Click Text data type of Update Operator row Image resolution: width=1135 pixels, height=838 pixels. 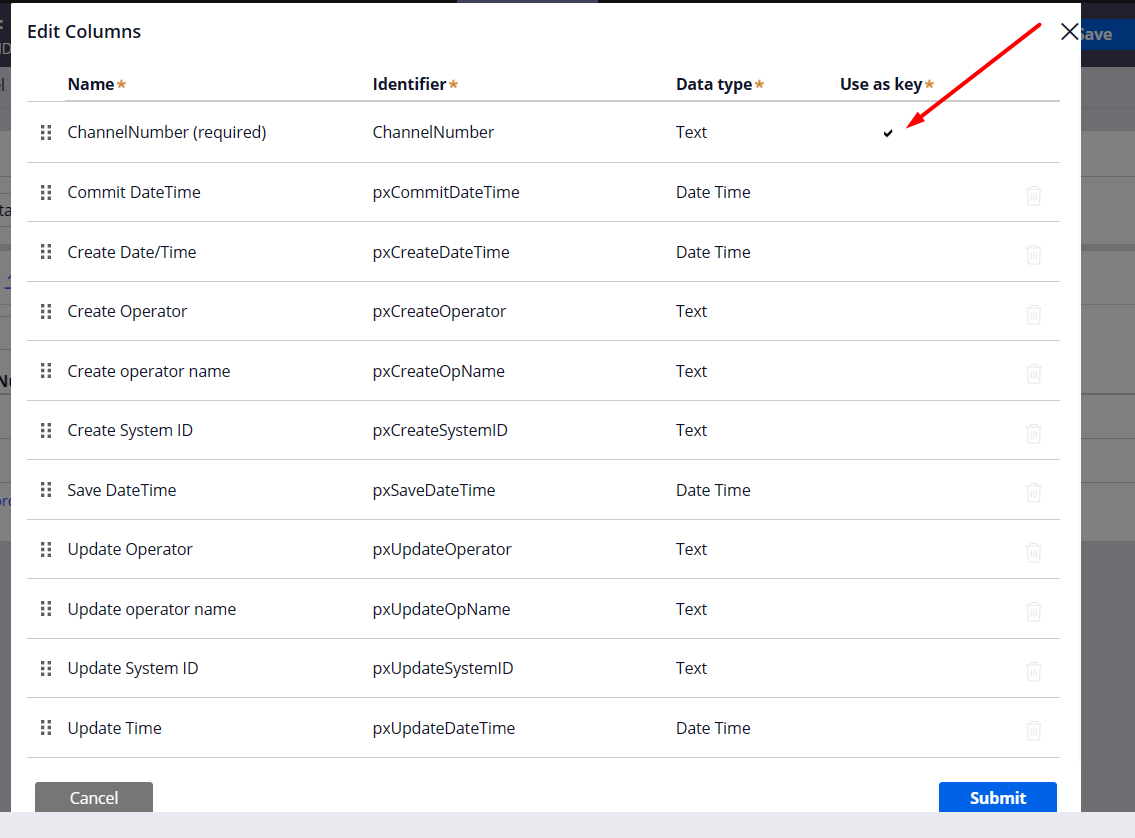(691, 549)
